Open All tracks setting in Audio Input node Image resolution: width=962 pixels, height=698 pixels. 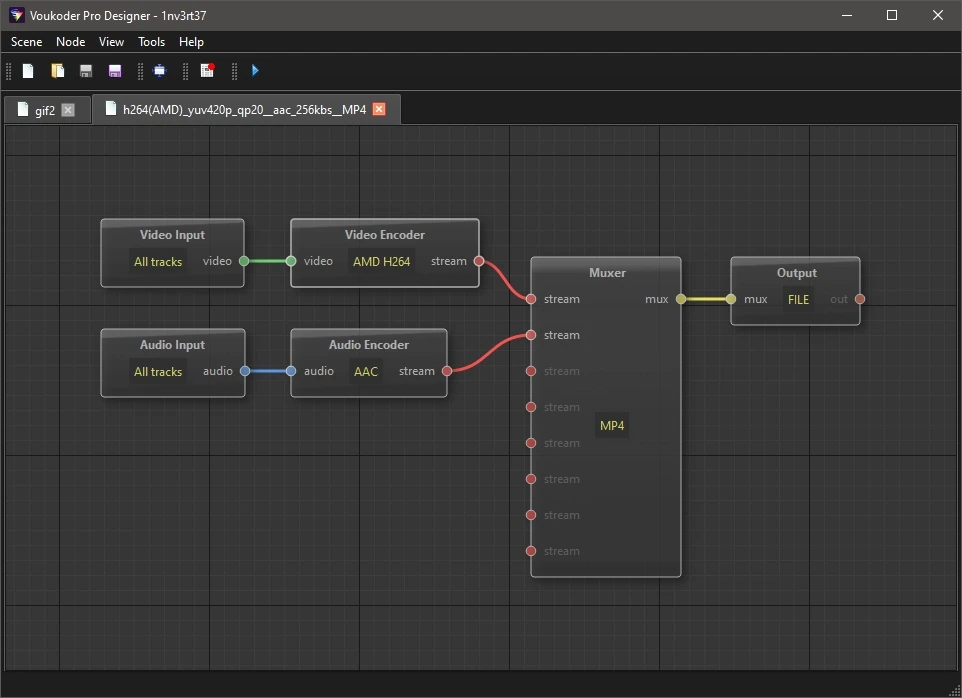tap(158, 372)
